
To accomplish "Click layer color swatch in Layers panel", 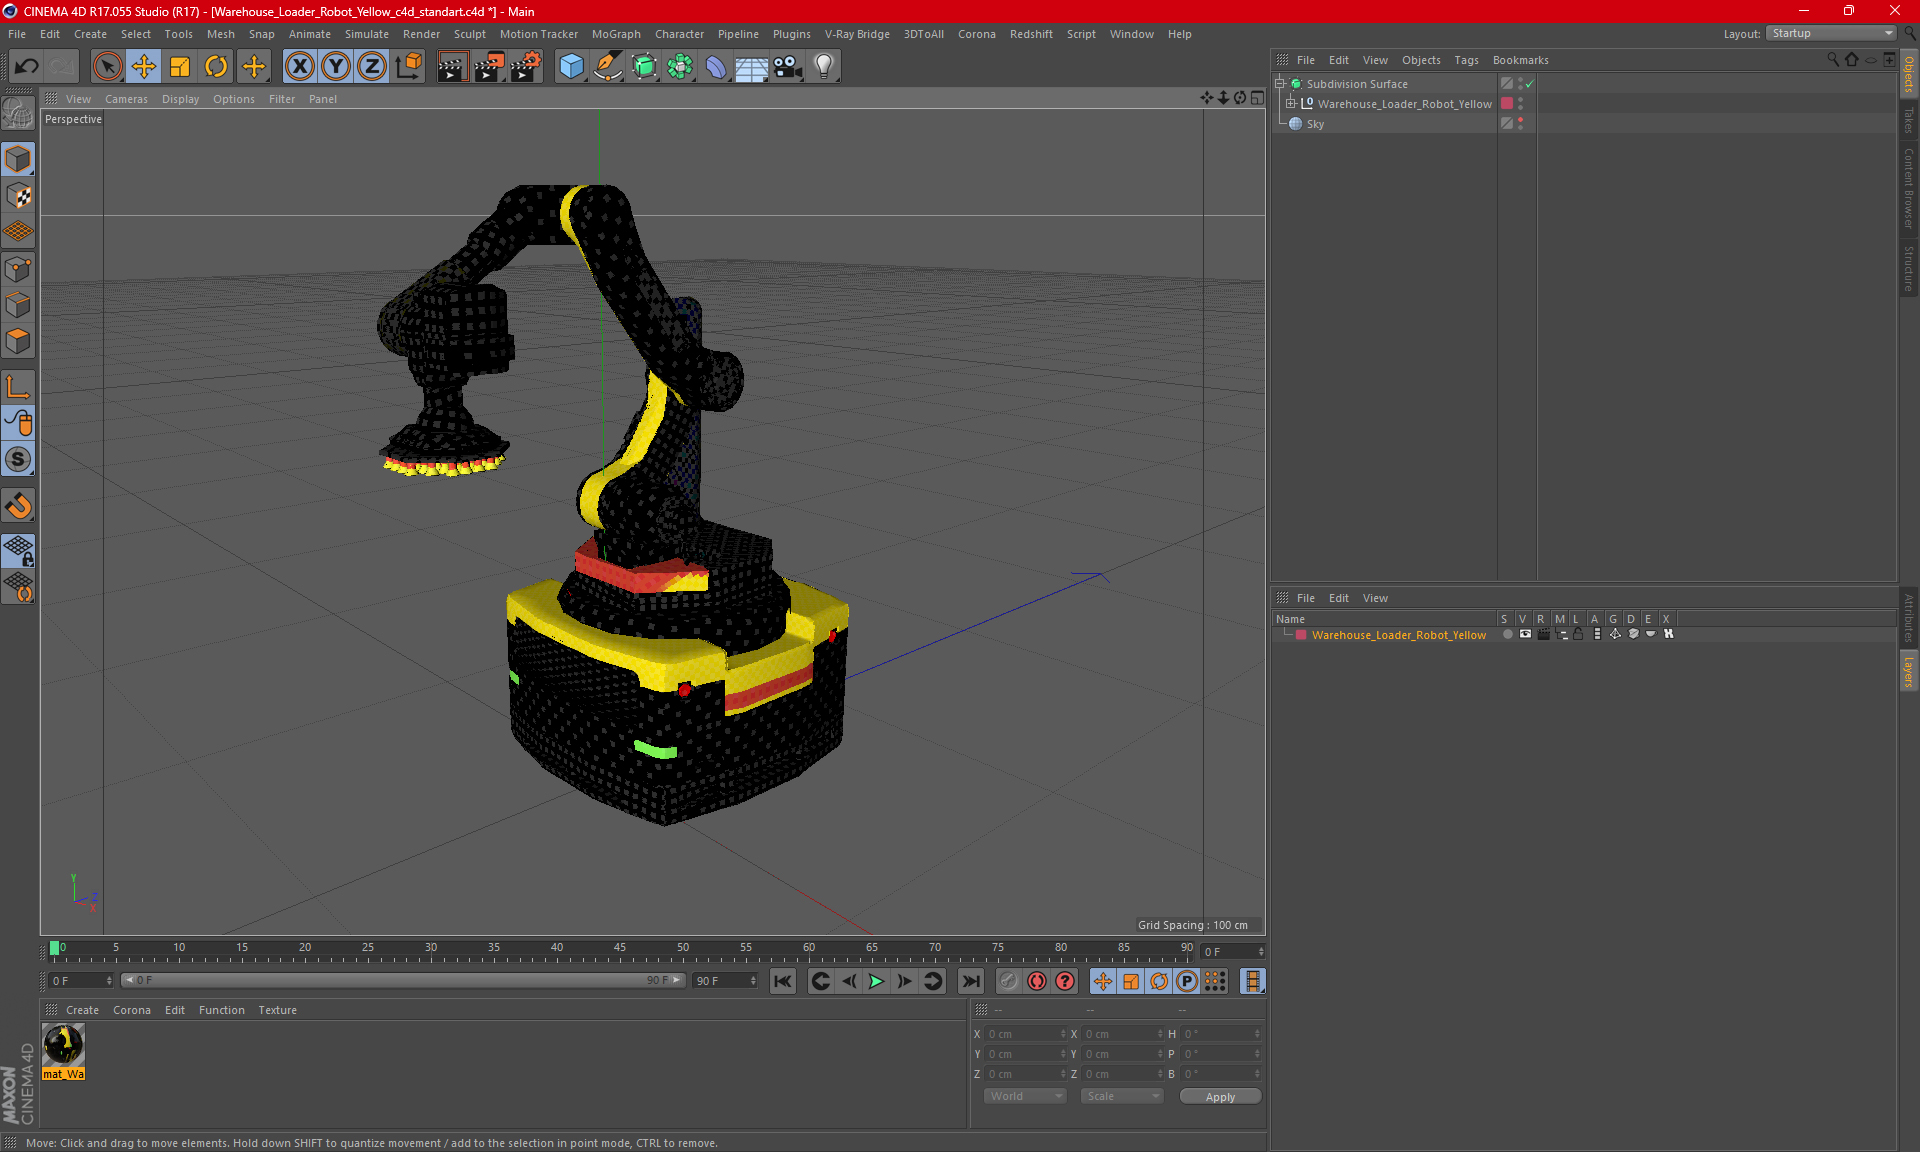I will pos(1301,635).
